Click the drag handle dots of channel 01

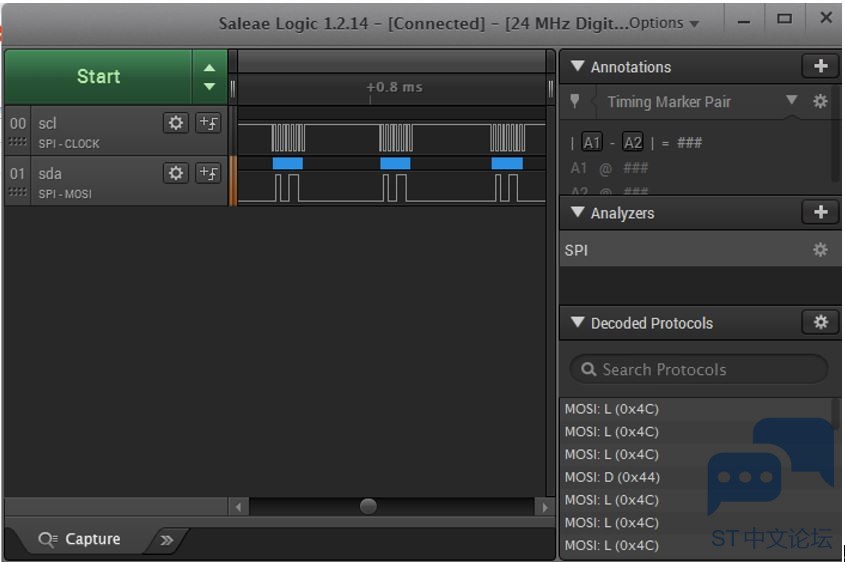17,191
